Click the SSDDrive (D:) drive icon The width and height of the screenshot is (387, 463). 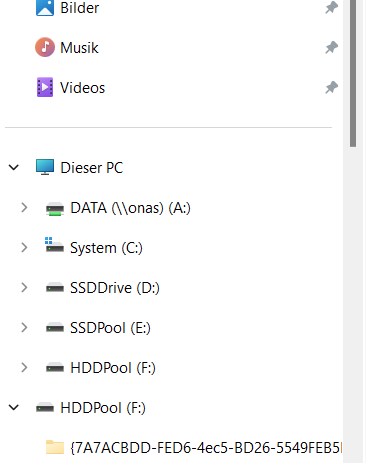point(55,288)
